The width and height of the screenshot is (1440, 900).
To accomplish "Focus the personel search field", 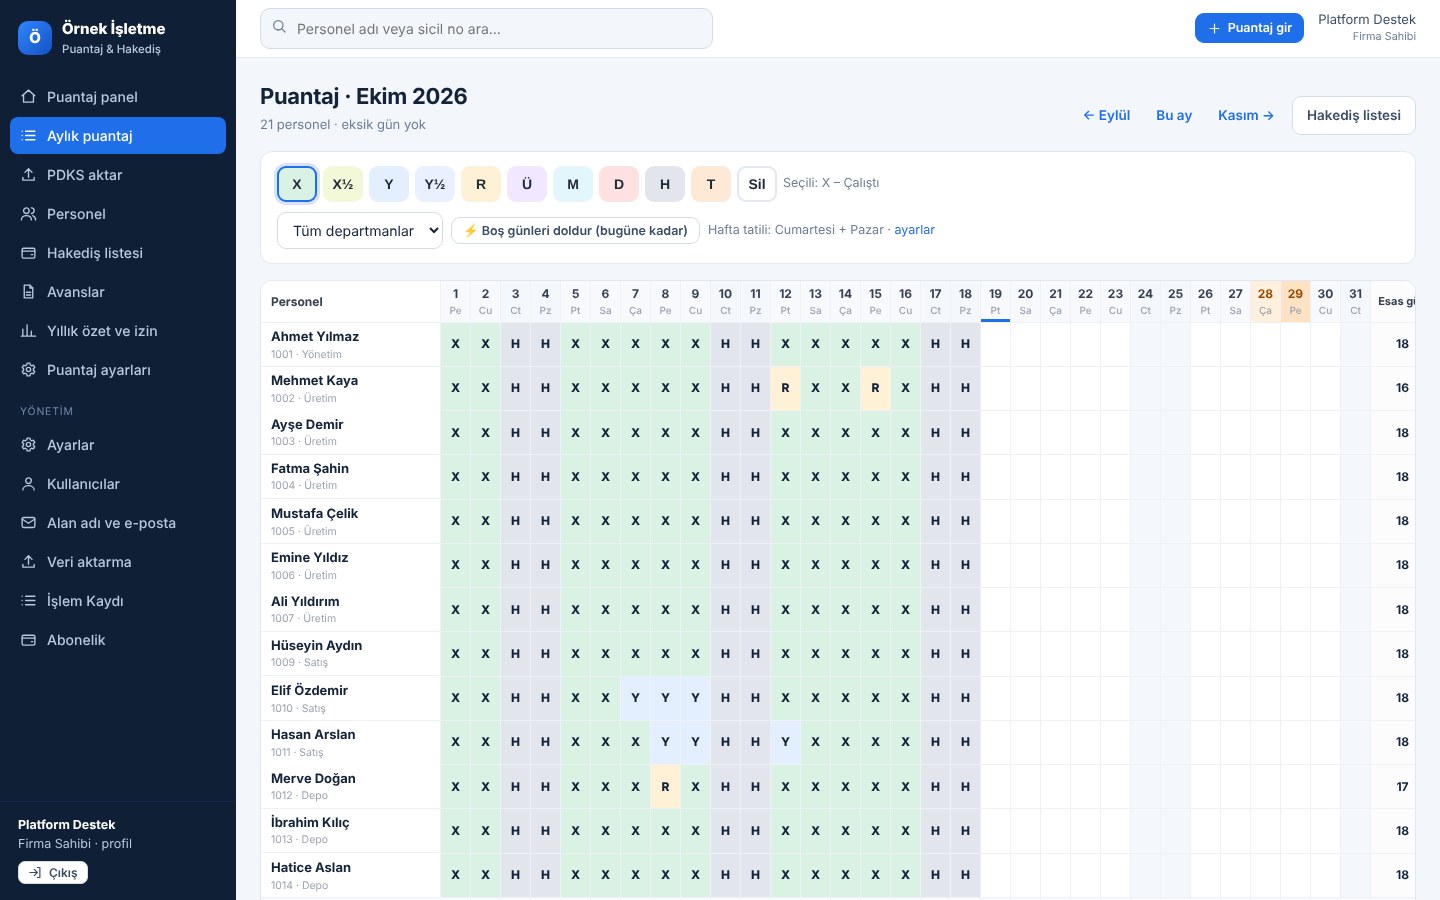I will click(x=486, y=29).
